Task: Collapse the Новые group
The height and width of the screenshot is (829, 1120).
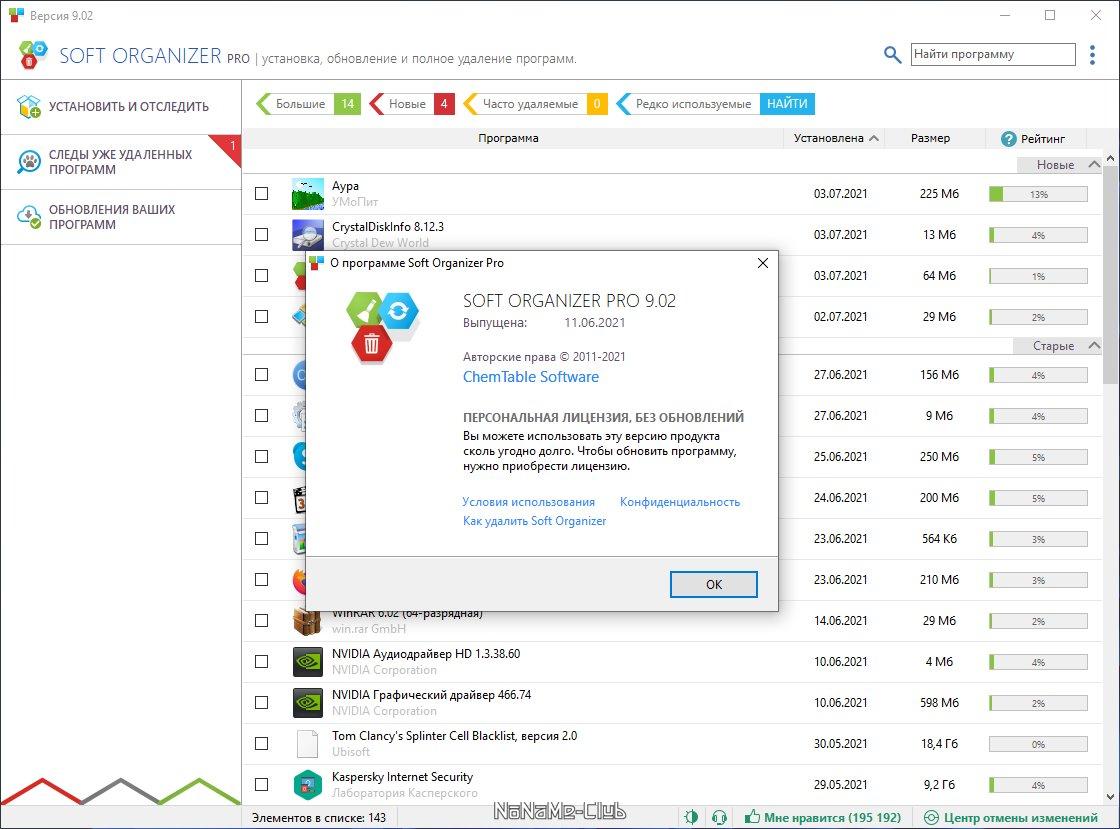Action: click(1093, 165)
